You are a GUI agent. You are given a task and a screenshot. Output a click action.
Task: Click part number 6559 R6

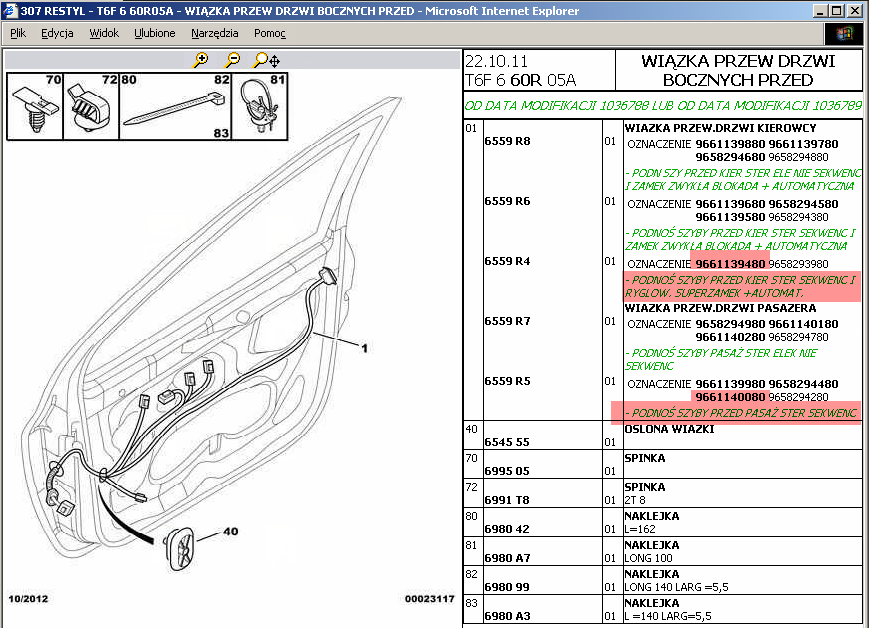click(x=507, y=201)
